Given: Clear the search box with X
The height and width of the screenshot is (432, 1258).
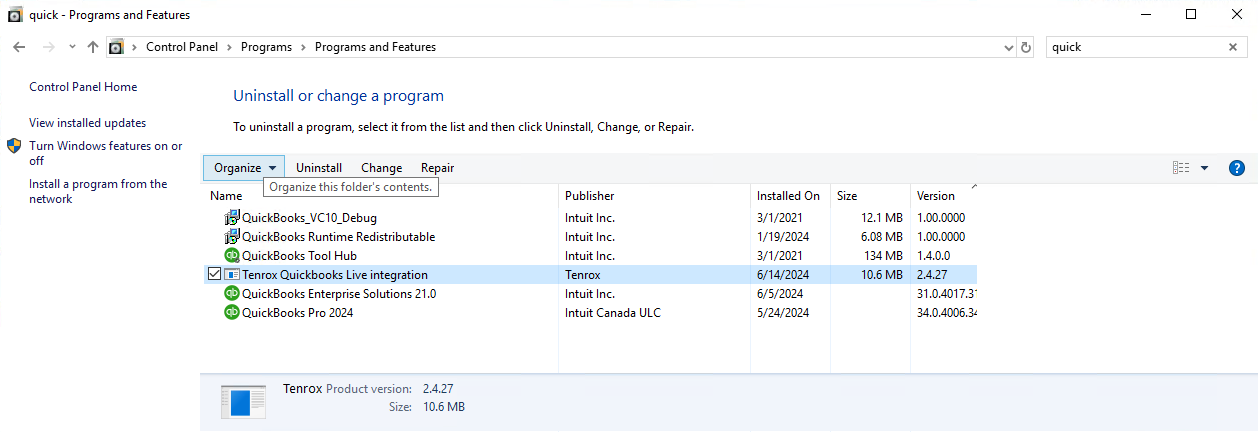Looking at the screenshot, I should (x=1233, y=47).
